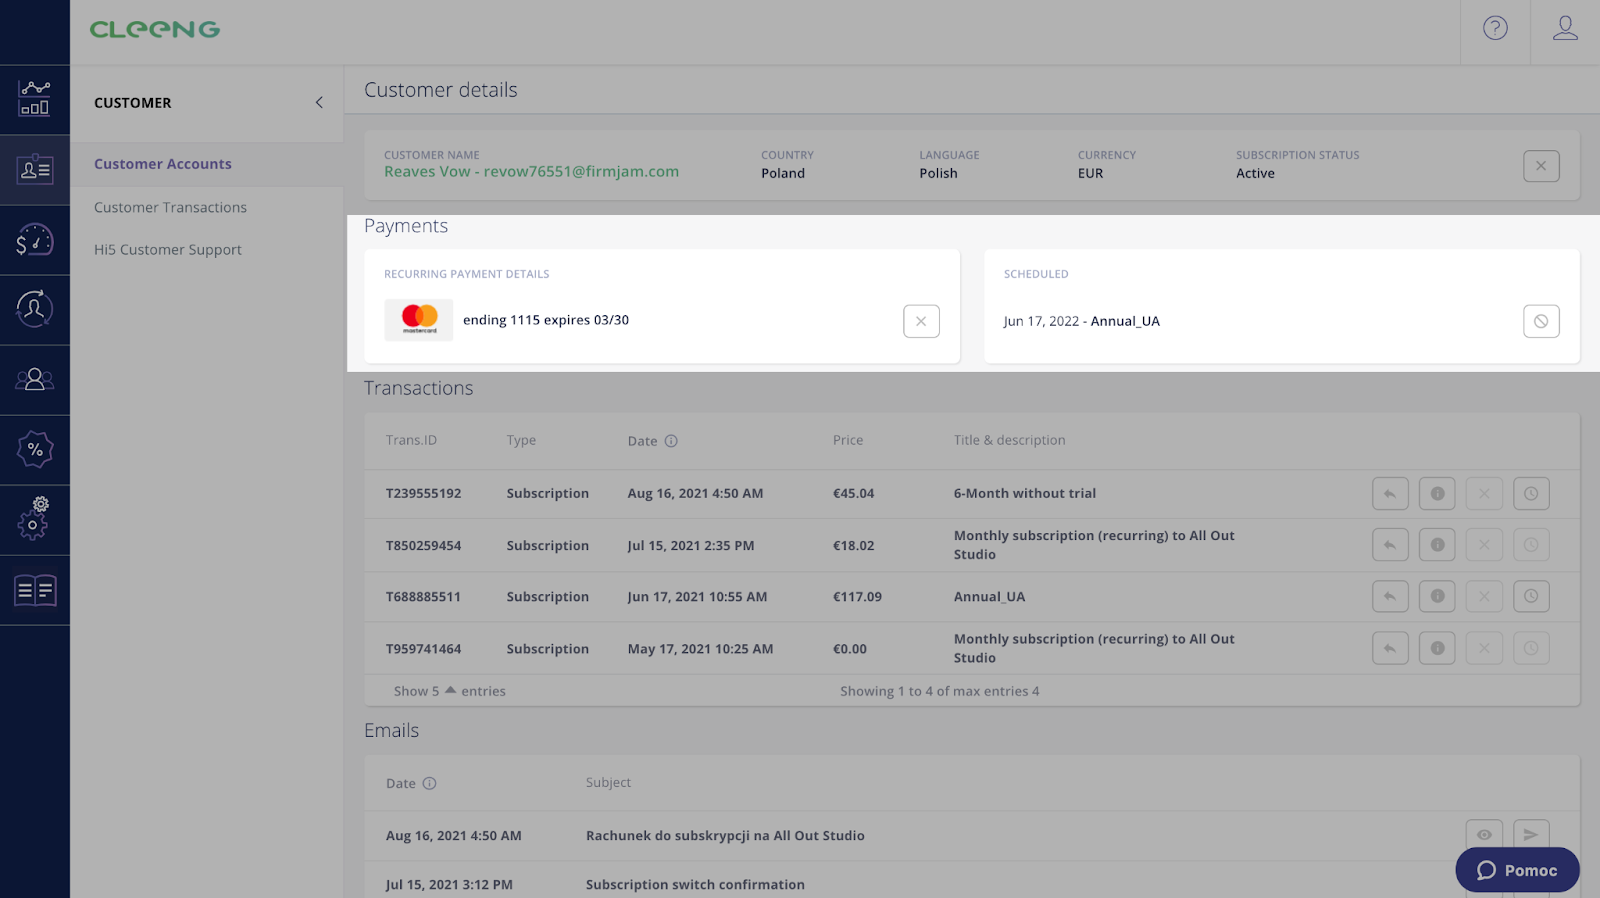Image resolution: width=1600 pixels, height=898 pixels.
Task: Click the clock button for T239555192
Action: [1531, 493]
